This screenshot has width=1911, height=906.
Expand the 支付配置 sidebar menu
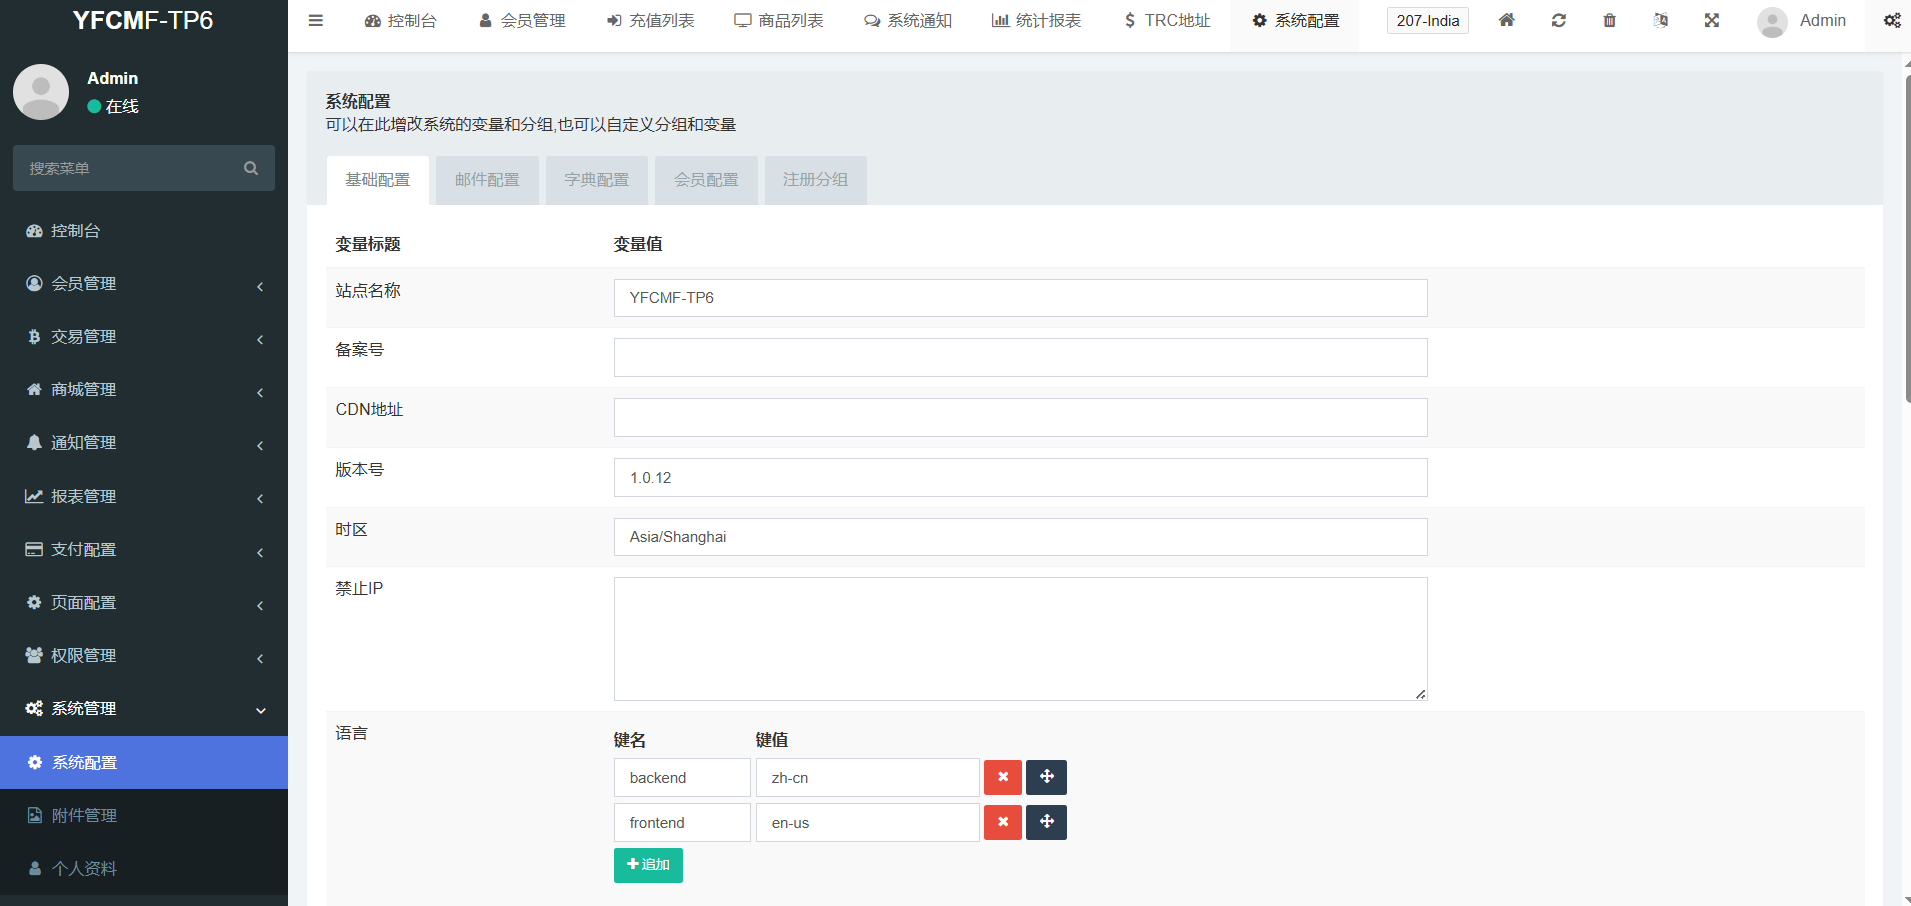pyautogui.click(x=144, y=550)
